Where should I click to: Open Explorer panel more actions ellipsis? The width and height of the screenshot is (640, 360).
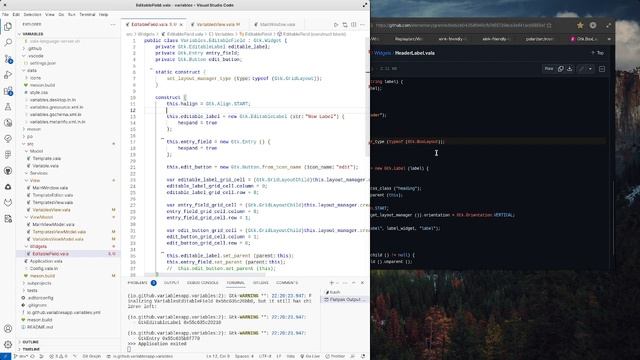pyautogui.click(x=113, y=24)
